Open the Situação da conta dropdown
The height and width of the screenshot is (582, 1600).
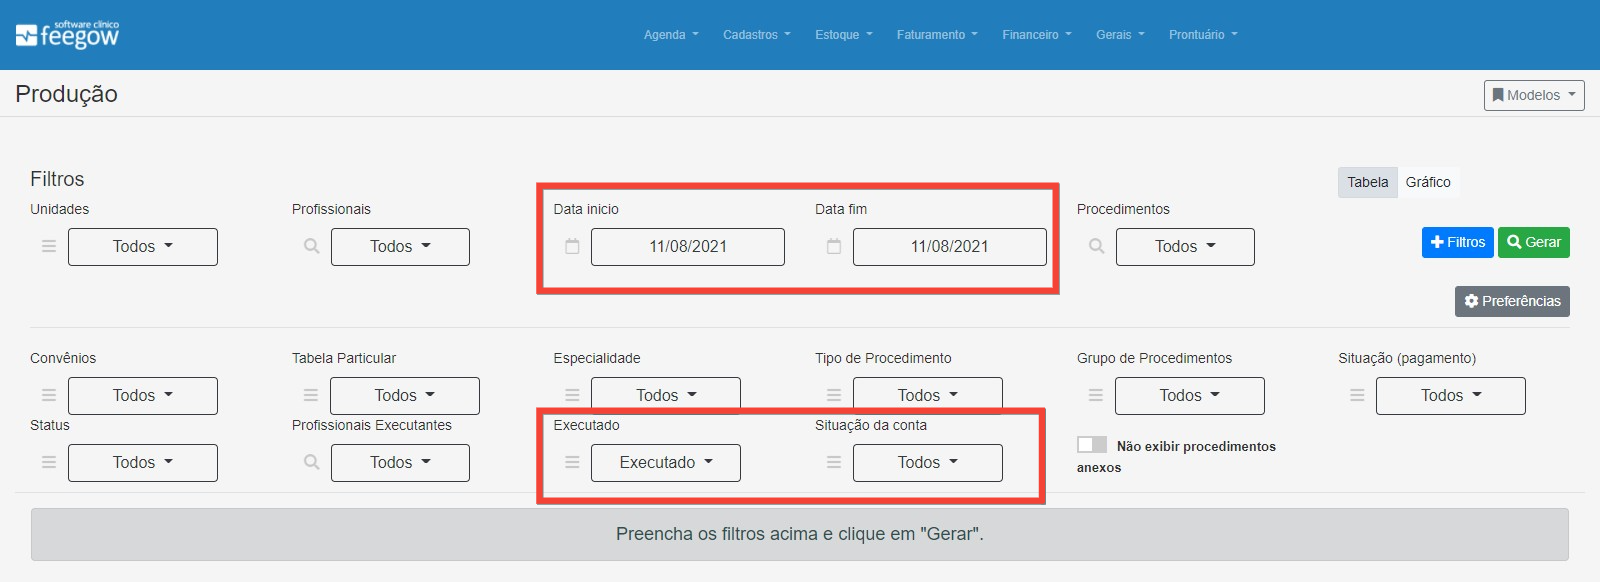[x=928, y=463]
